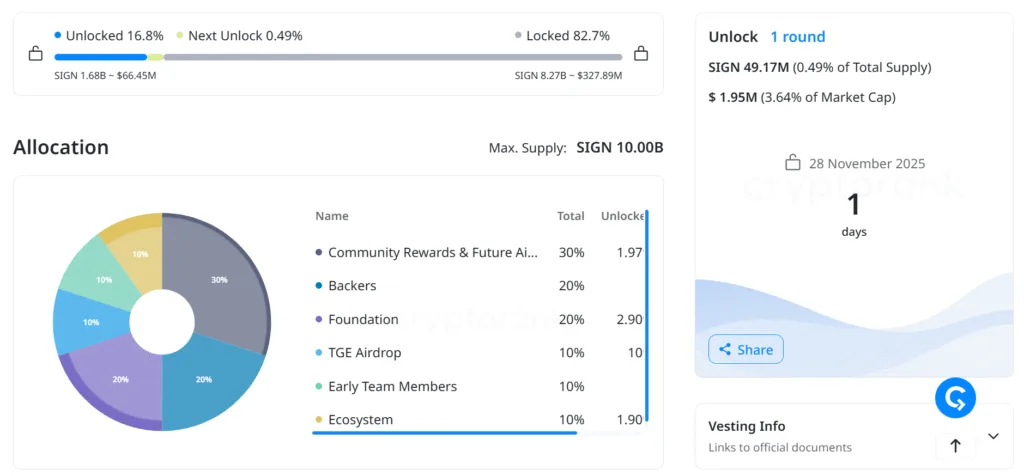This screenshot has height=476, width=1024.
Task: Click the '28 November 2025' date
Action: (x=867, y=163)
